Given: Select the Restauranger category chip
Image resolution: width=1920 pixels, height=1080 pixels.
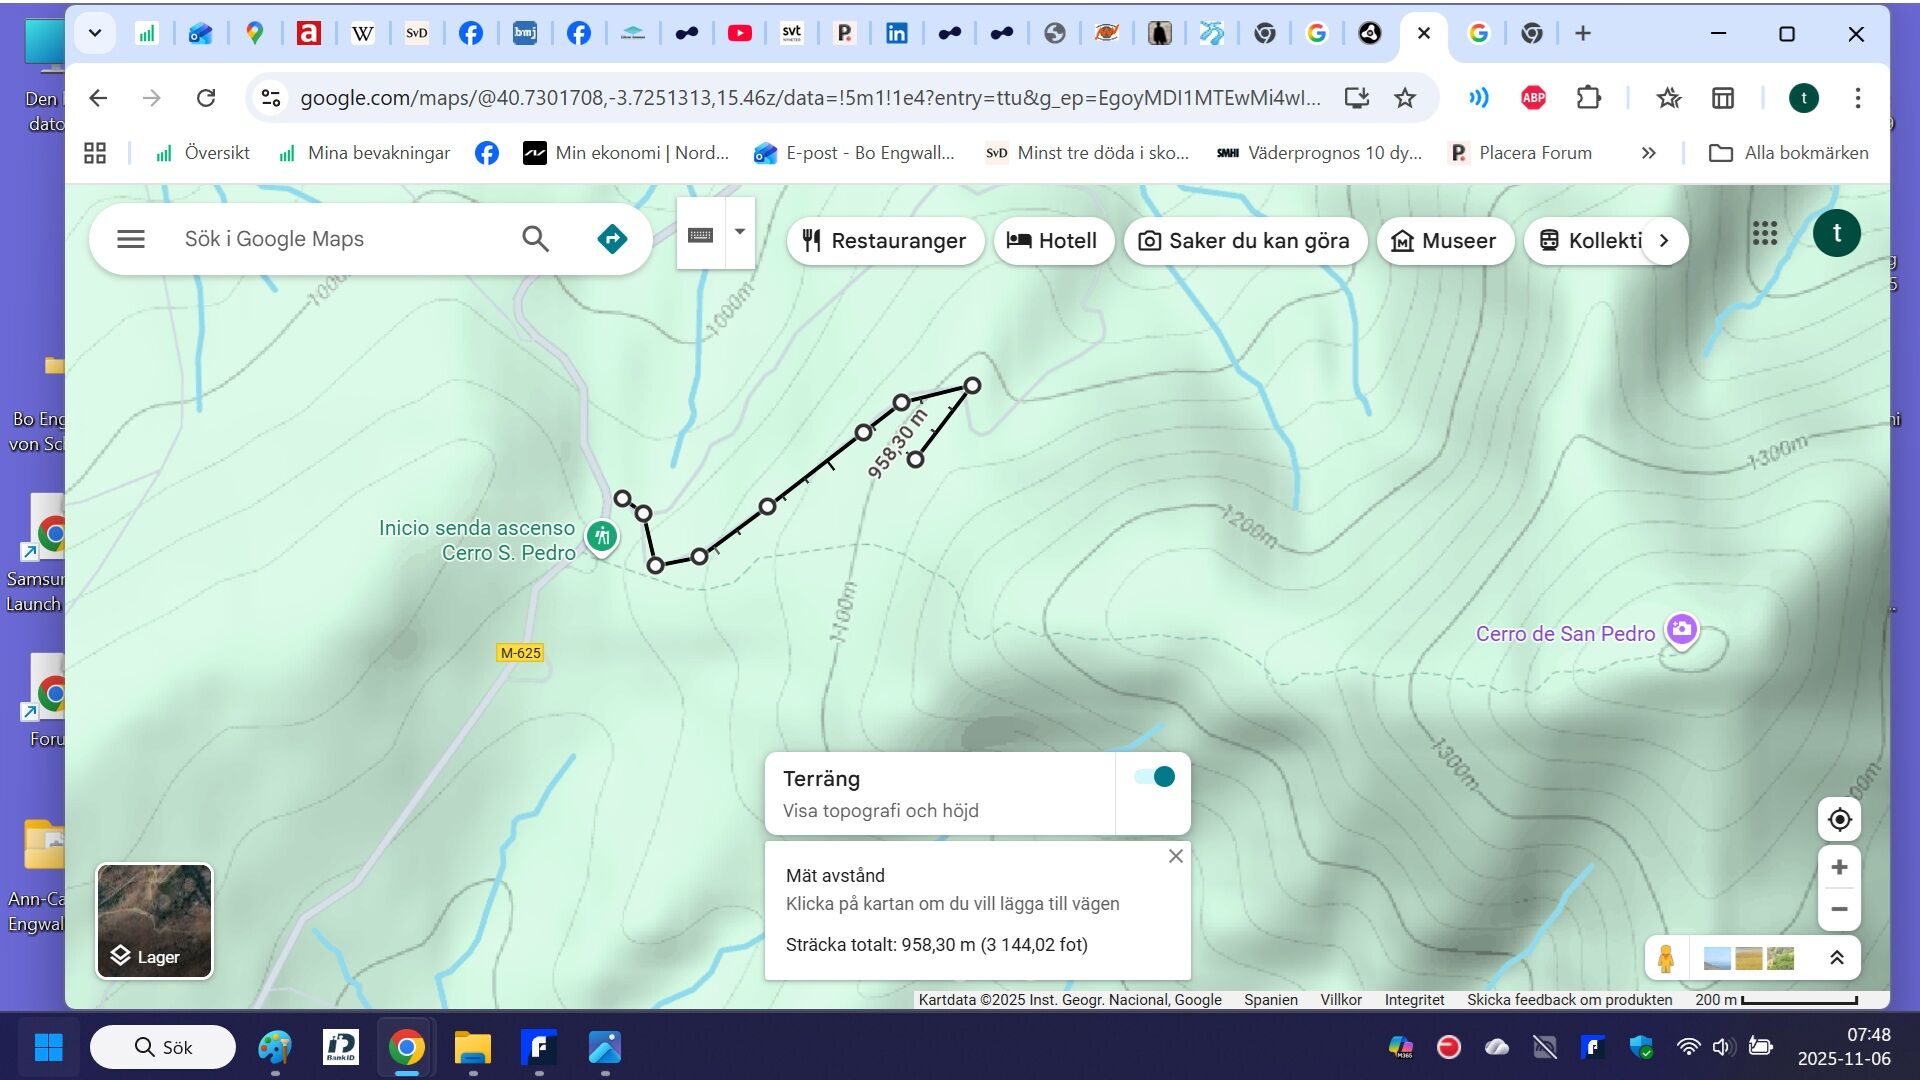Looking at the screenshot, I should (x=885, y=241).
